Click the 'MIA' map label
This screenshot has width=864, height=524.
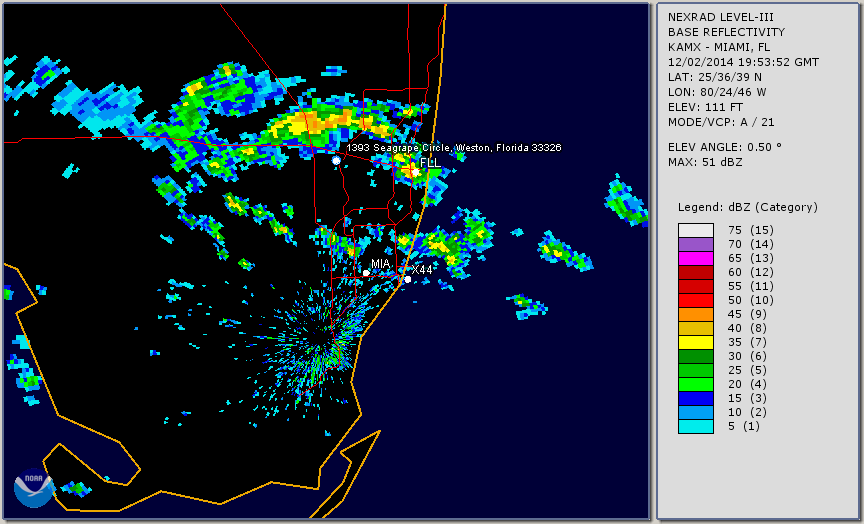tap(380, 264)
